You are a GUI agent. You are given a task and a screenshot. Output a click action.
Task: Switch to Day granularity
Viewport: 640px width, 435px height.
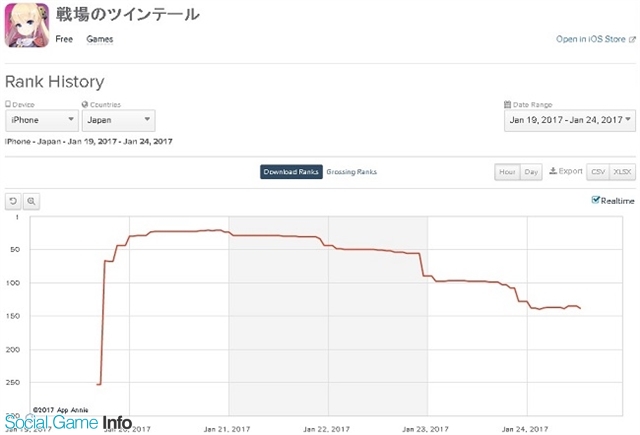(531, 172)
